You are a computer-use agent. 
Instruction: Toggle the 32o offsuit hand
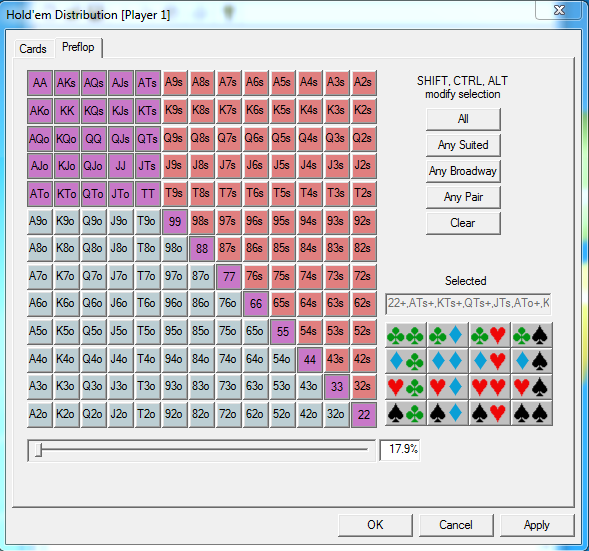coord(337,415)
